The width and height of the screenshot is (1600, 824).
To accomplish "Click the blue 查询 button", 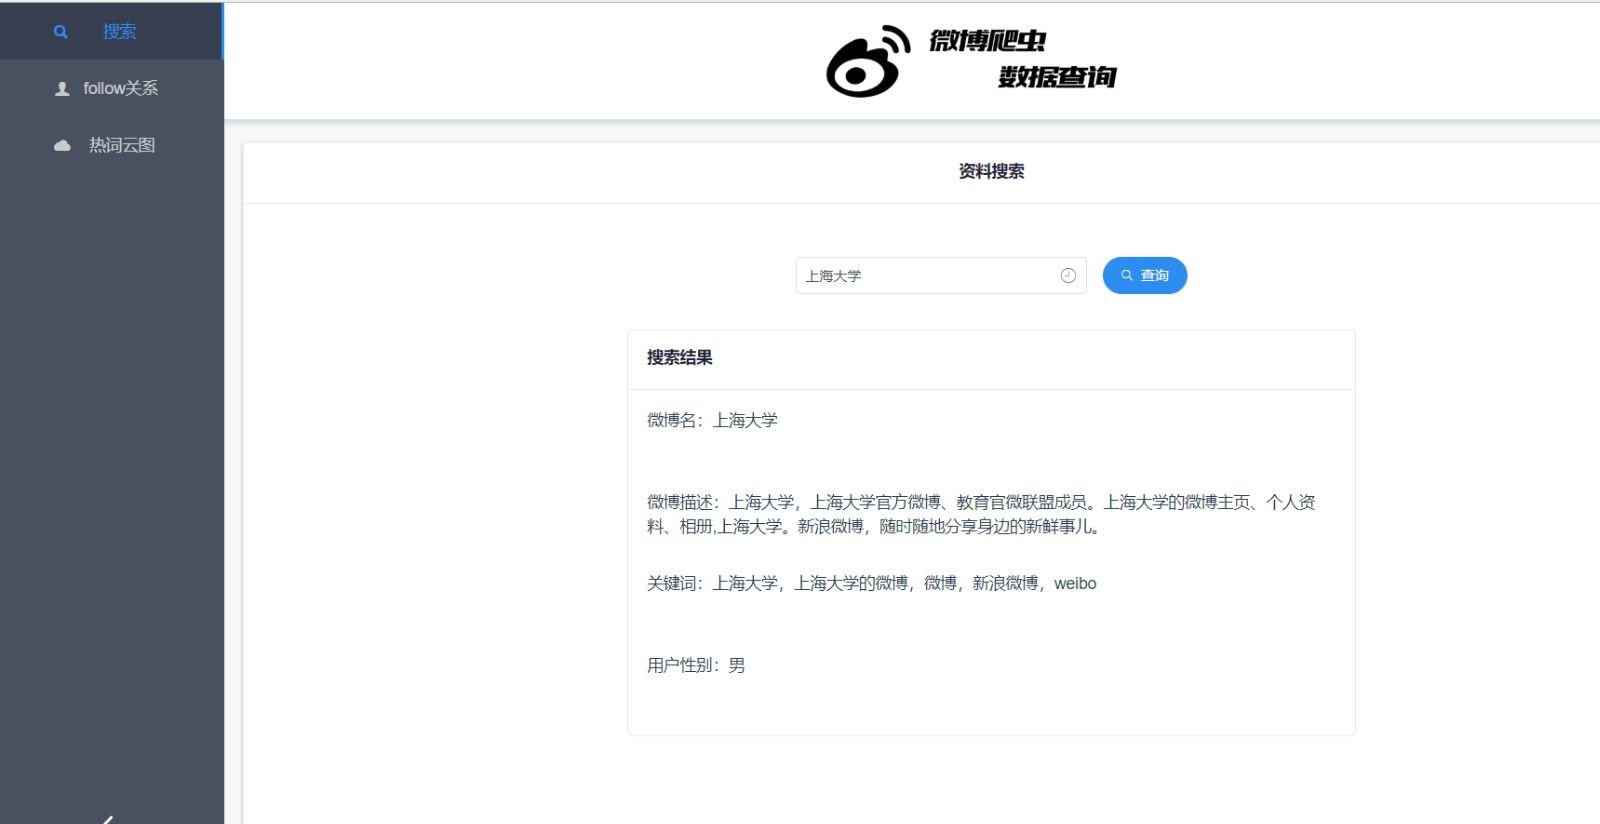I will pos(1145,276).
